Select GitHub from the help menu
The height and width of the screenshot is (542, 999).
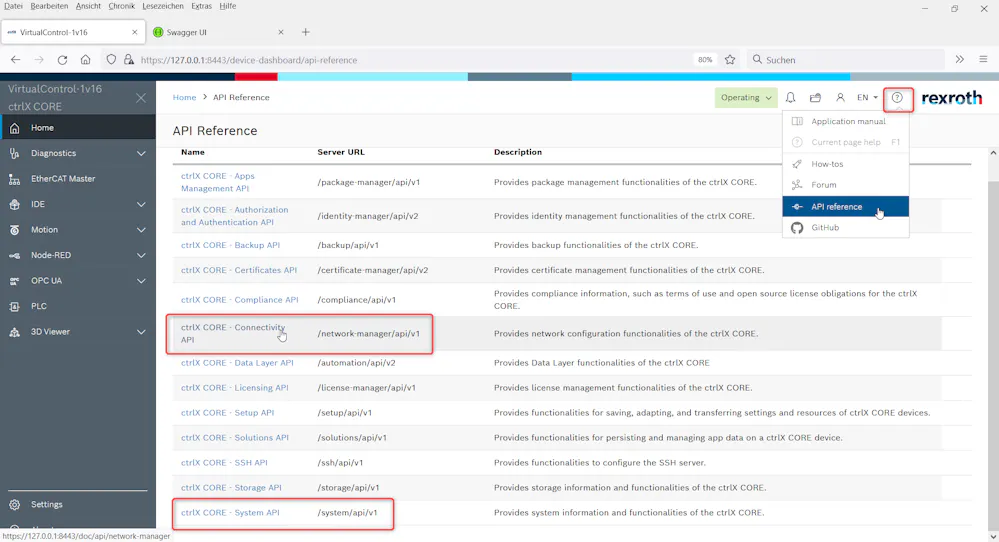coord(825,228)
